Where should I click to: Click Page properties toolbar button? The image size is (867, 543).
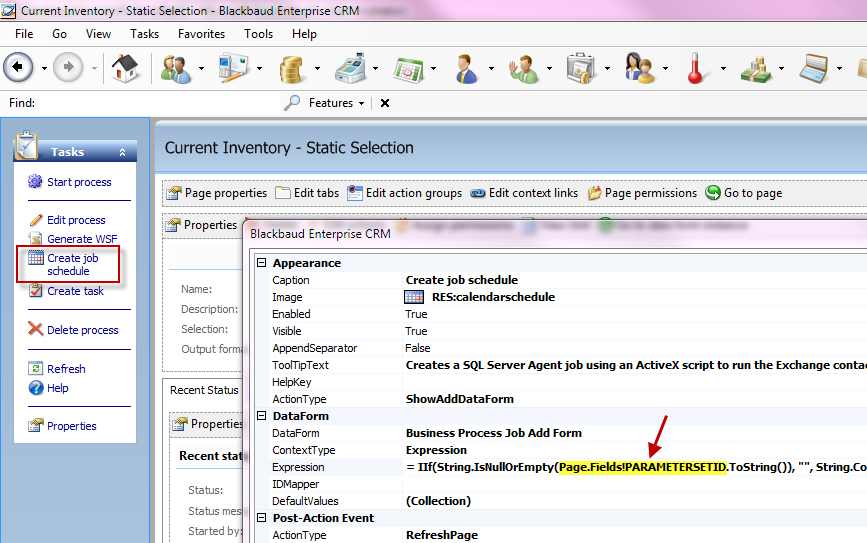coord(217,193)
